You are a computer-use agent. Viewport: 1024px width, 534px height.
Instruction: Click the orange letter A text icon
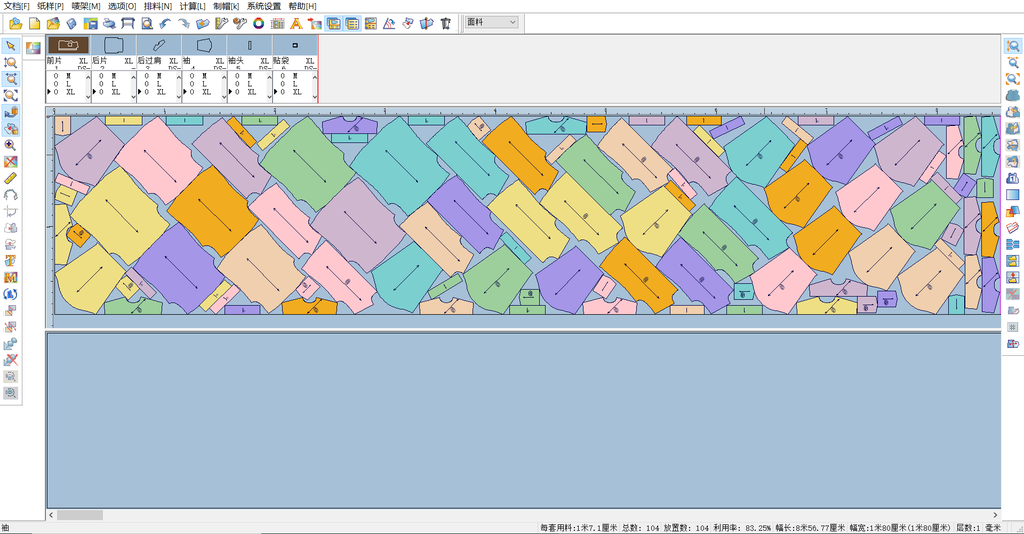[296, 22]
